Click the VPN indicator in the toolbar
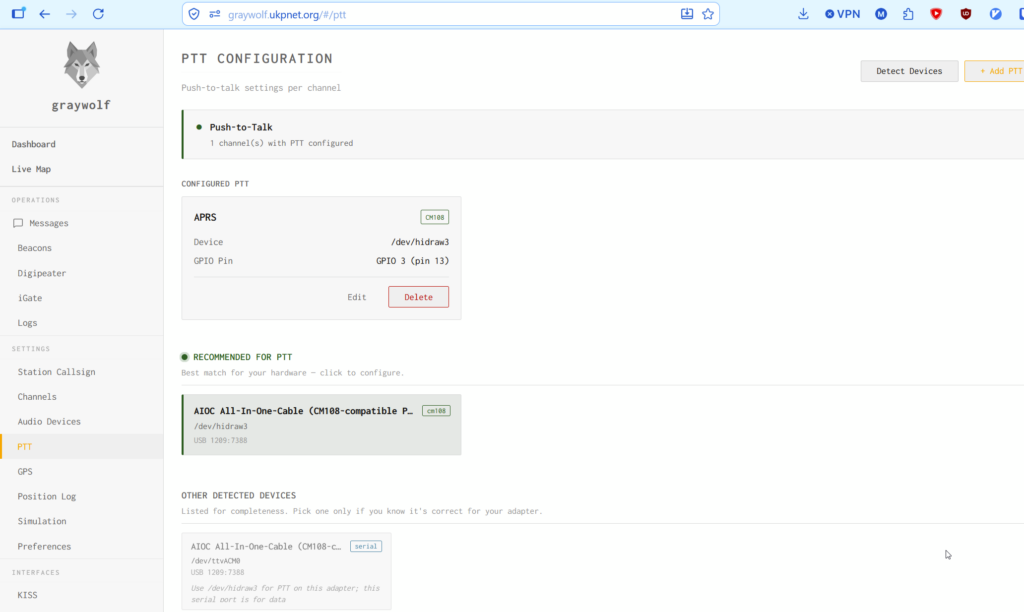This screenshot has width=1024, height=612. [842, 14]
